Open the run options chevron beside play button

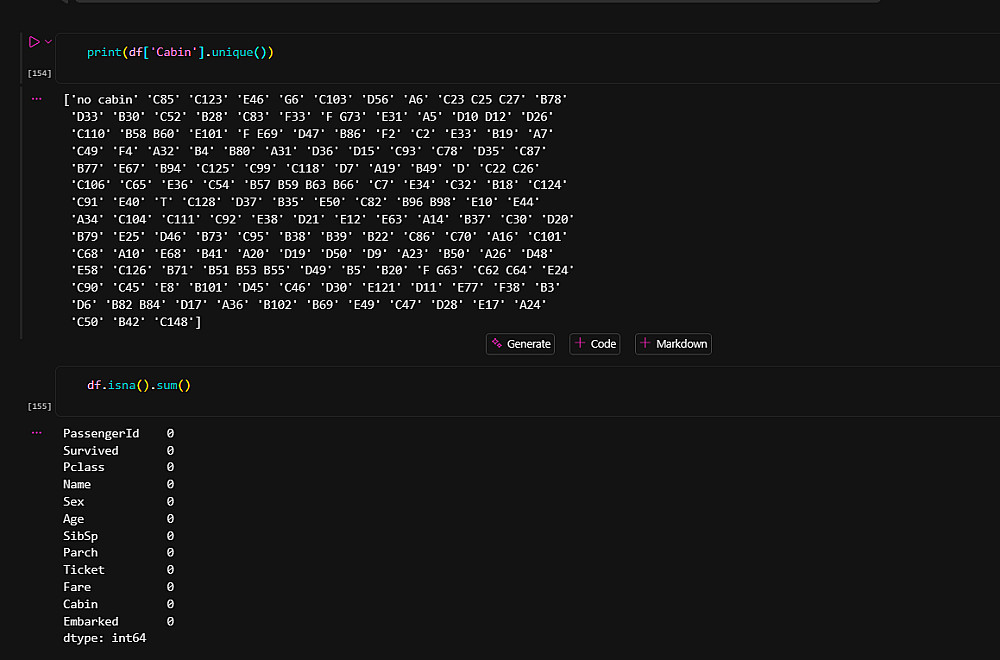click(48, 42)
